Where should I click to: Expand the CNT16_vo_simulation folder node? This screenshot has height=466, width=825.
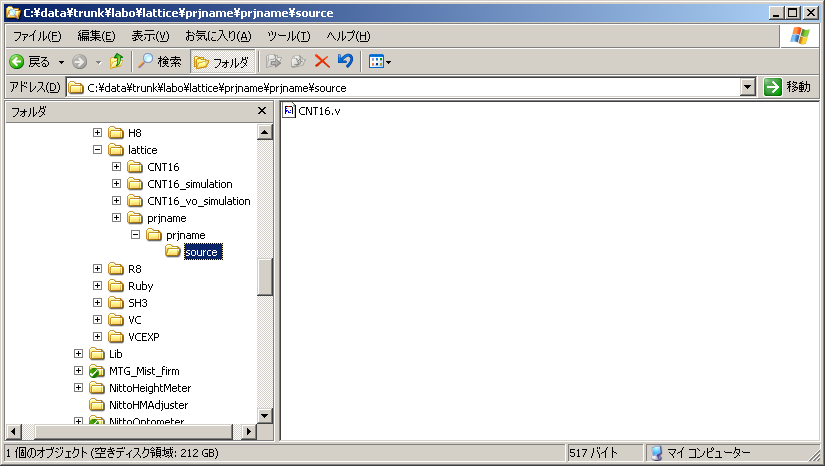(116, 200)
